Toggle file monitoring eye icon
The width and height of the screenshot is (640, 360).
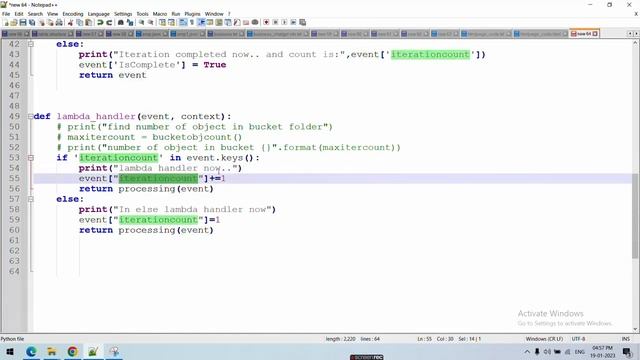tap(255, 22)
